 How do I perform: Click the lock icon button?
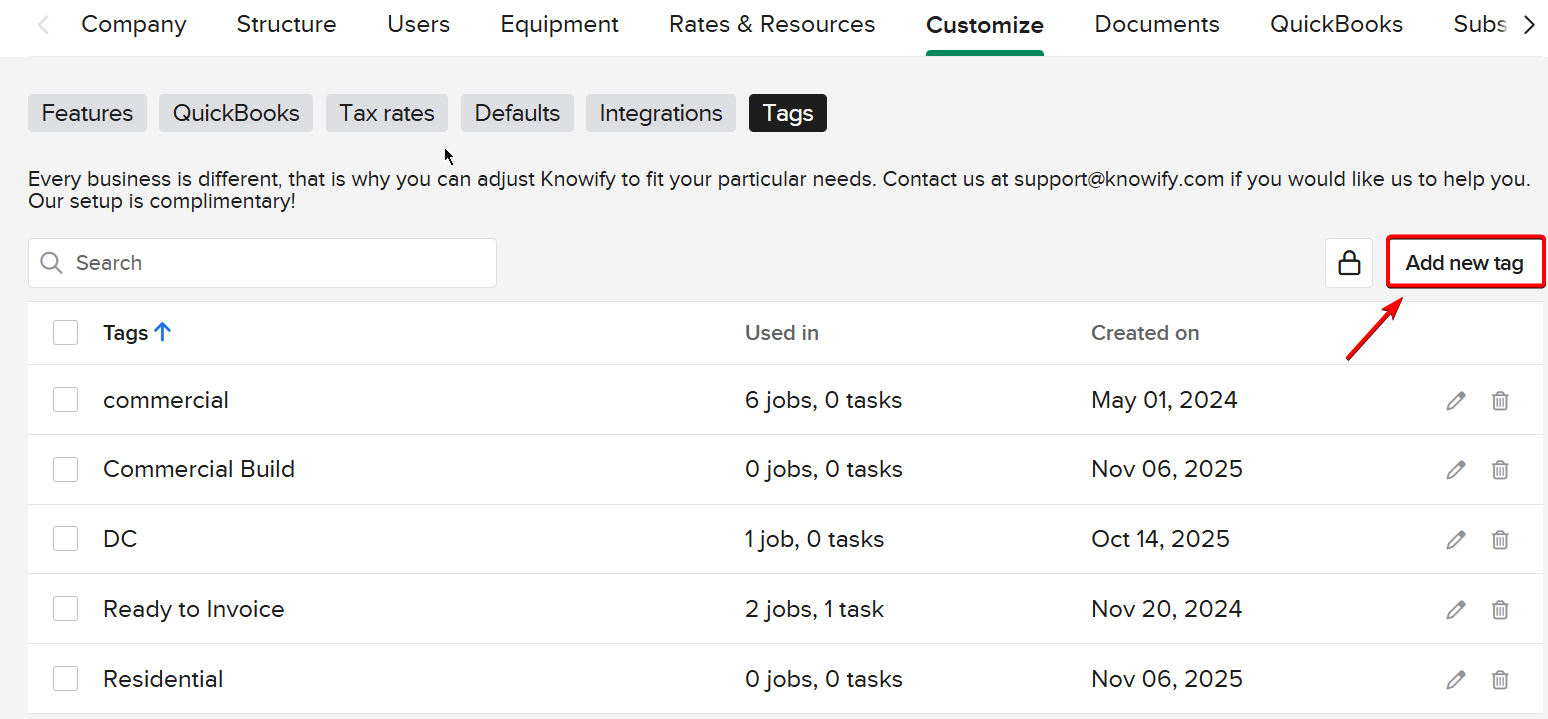tap(1349, 263)
